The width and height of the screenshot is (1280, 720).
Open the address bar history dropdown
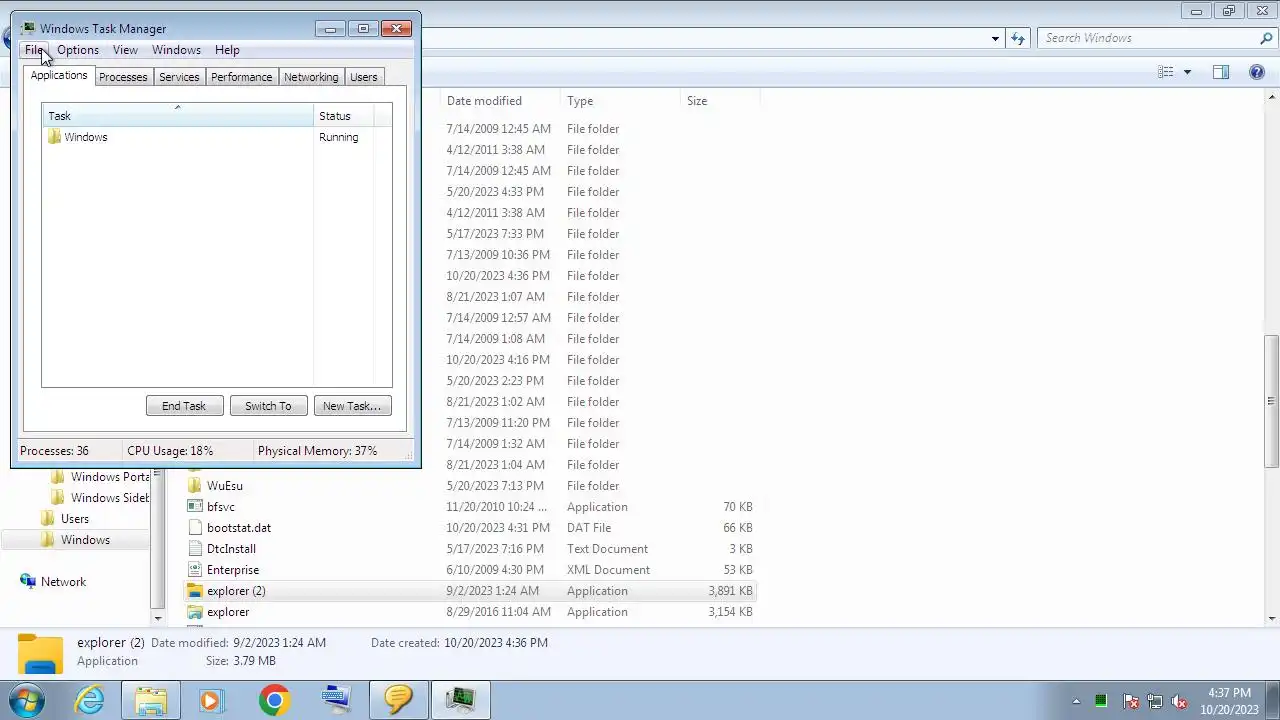[995, 38]
